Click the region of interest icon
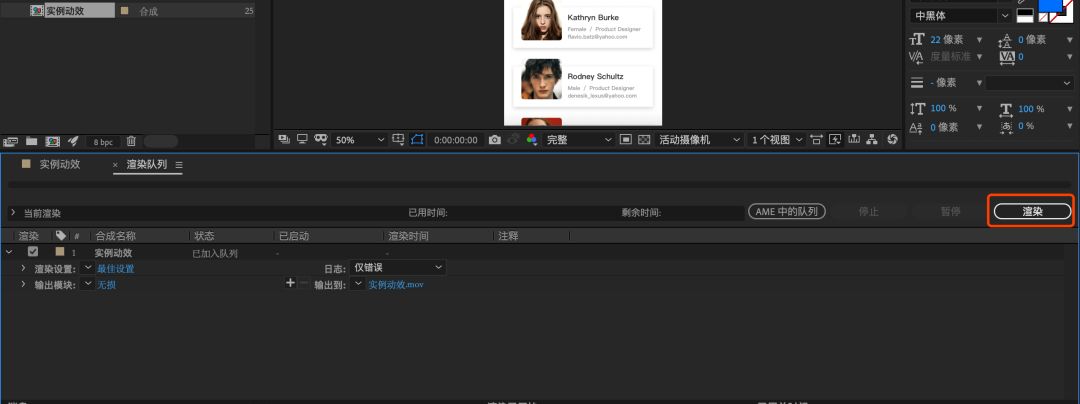The image size is (1080, 404). [x=625, y=140]
